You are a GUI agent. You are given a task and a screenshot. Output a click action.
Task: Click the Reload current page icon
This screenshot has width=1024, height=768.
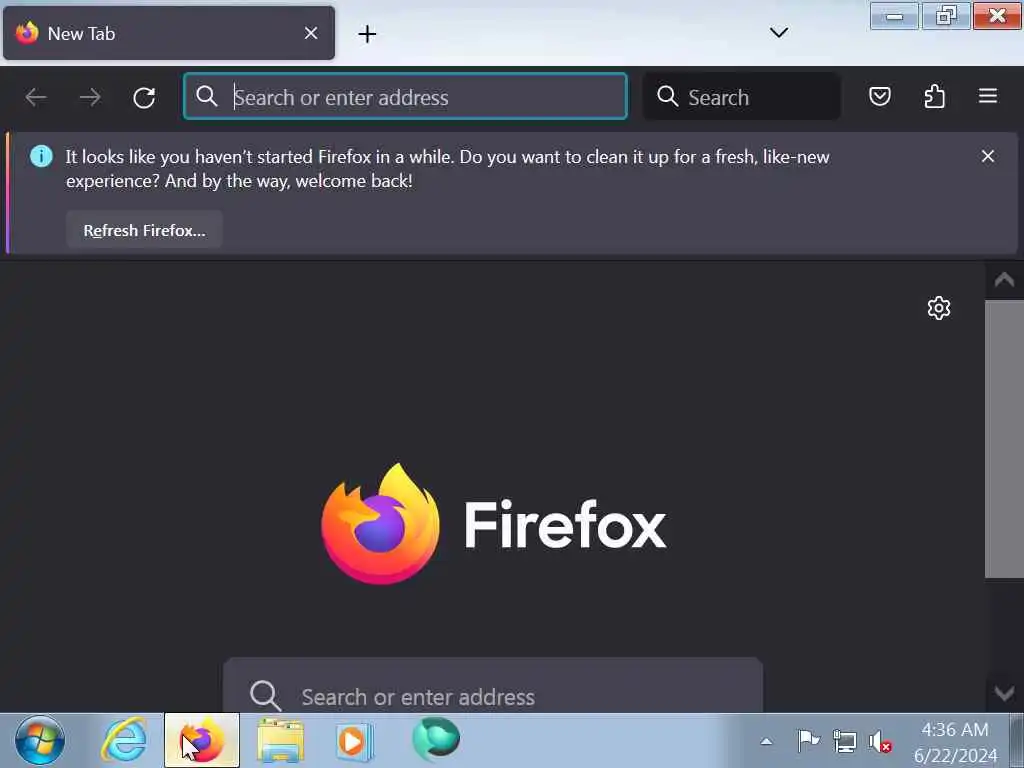[144, 98]
